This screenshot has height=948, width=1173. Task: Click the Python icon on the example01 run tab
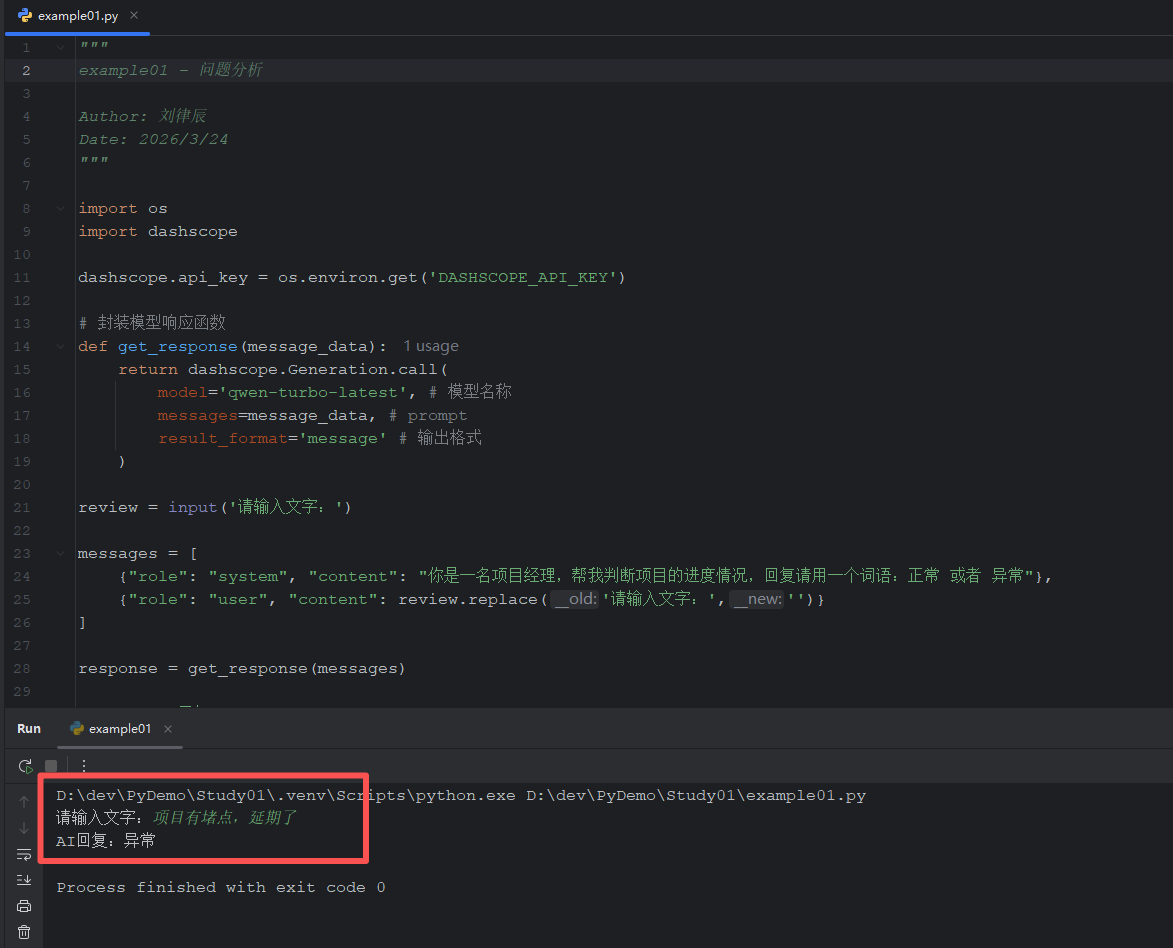(x=76, y=729)
